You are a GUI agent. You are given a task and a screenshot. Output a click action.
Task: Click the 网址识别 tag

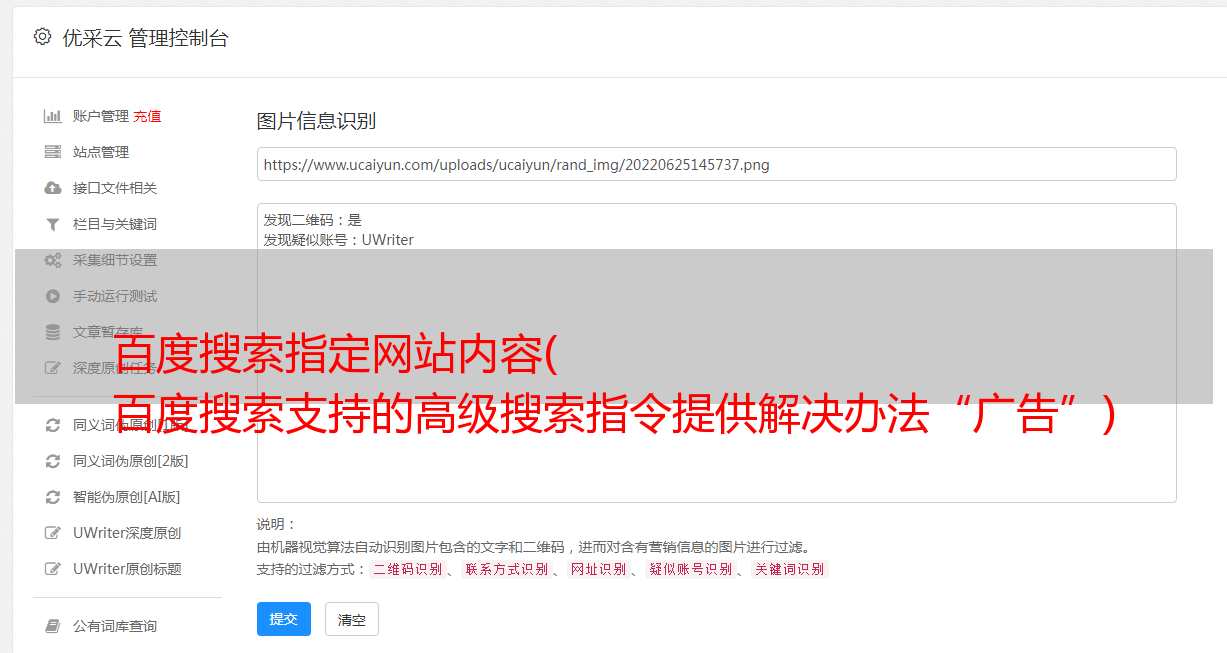tap(598, 569)
